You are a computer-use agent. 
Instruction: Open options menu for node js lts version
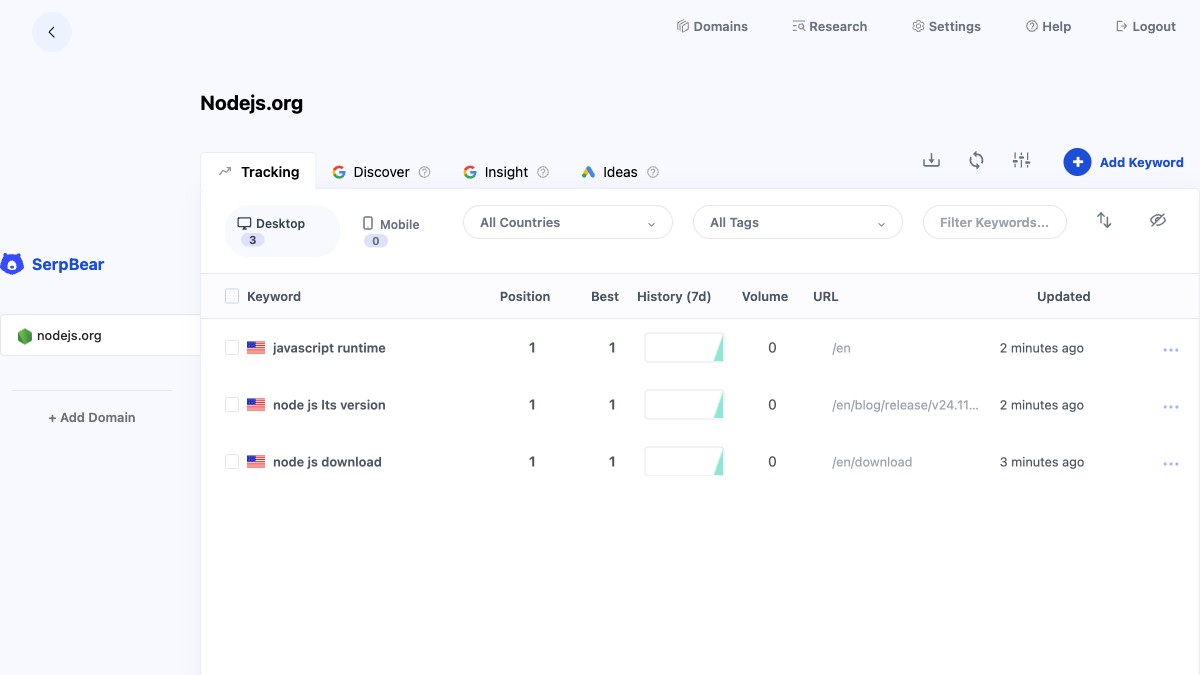pos(1171,407)
